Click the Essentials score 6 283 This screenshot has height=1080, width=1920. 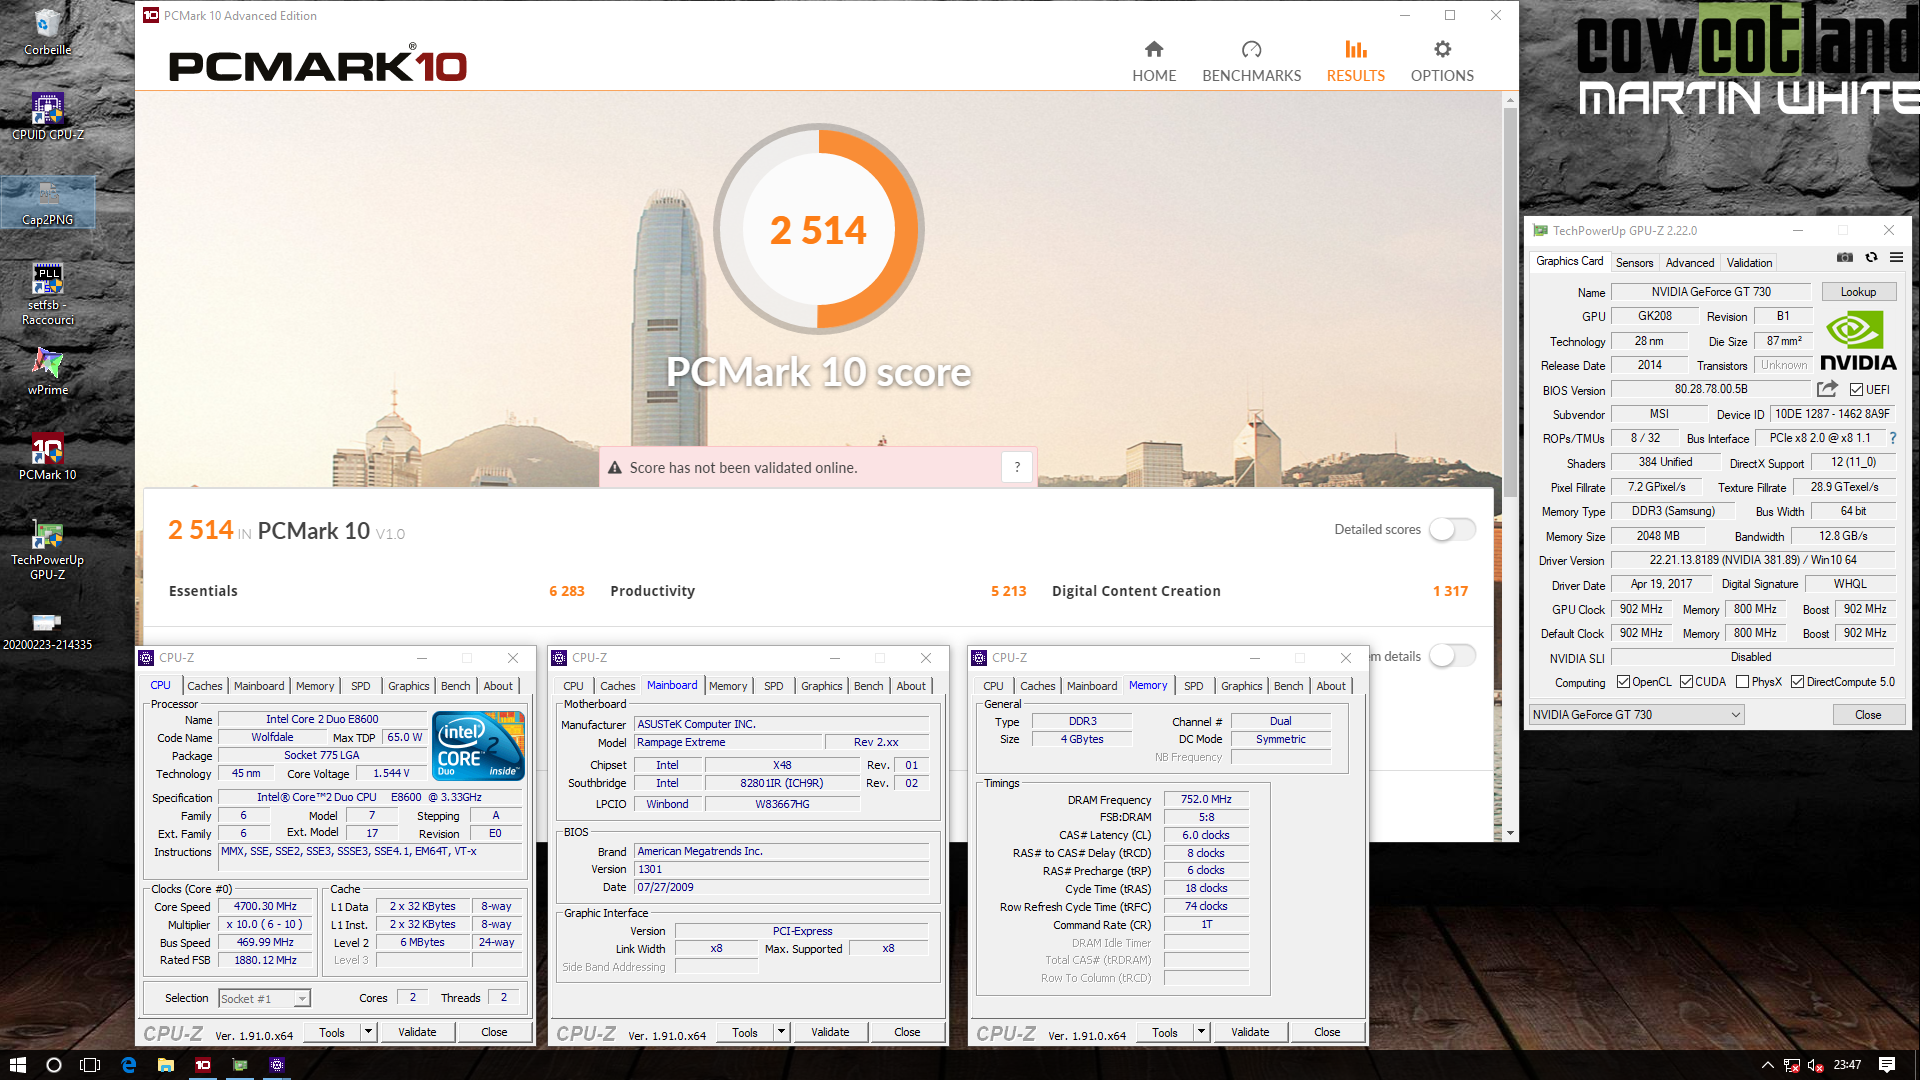[x=566, y=591]
